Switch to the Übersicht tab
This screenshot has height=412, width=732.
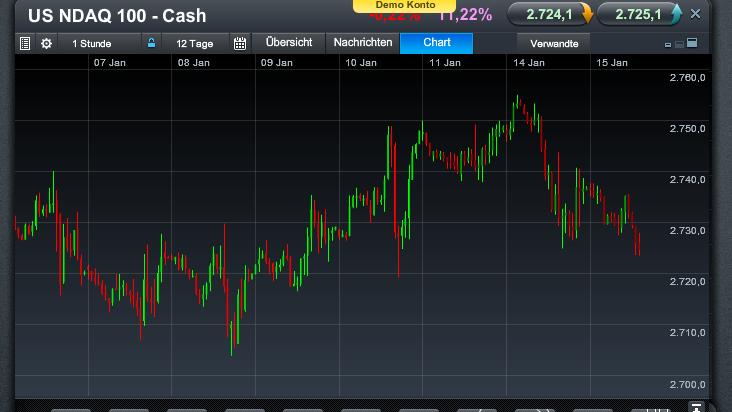[x=289, y=43]
